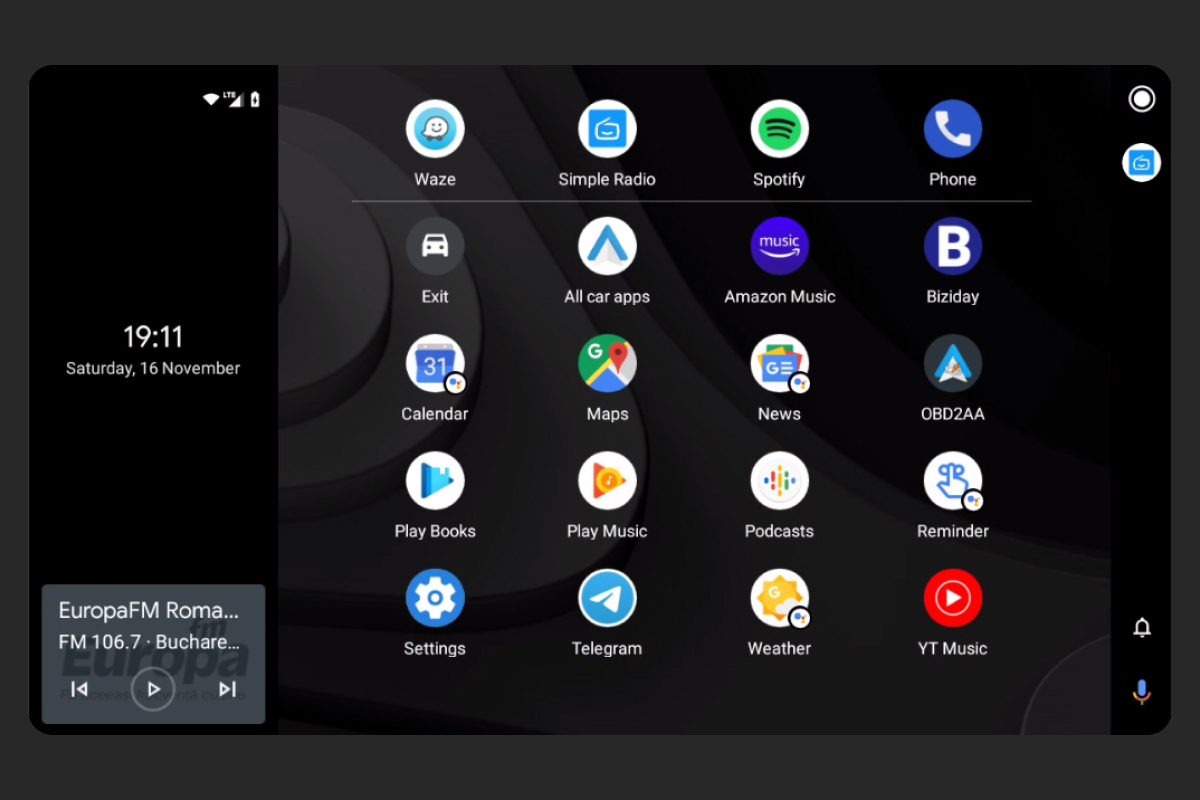Start the Phone app
The width and height of the screenshot is (1200, 800).
click(952, 128)
